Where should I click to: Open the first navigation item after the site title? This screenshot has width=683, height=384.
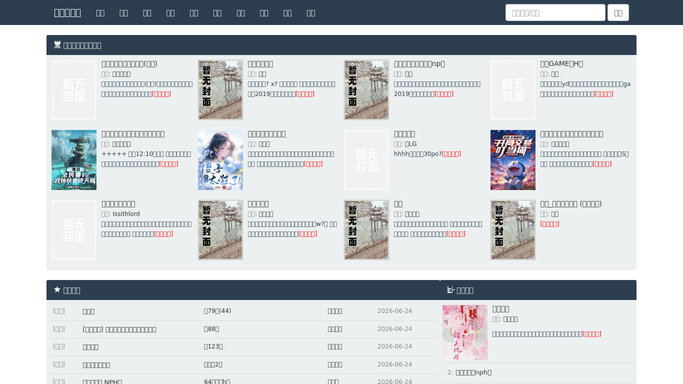[x=100, y=13]
